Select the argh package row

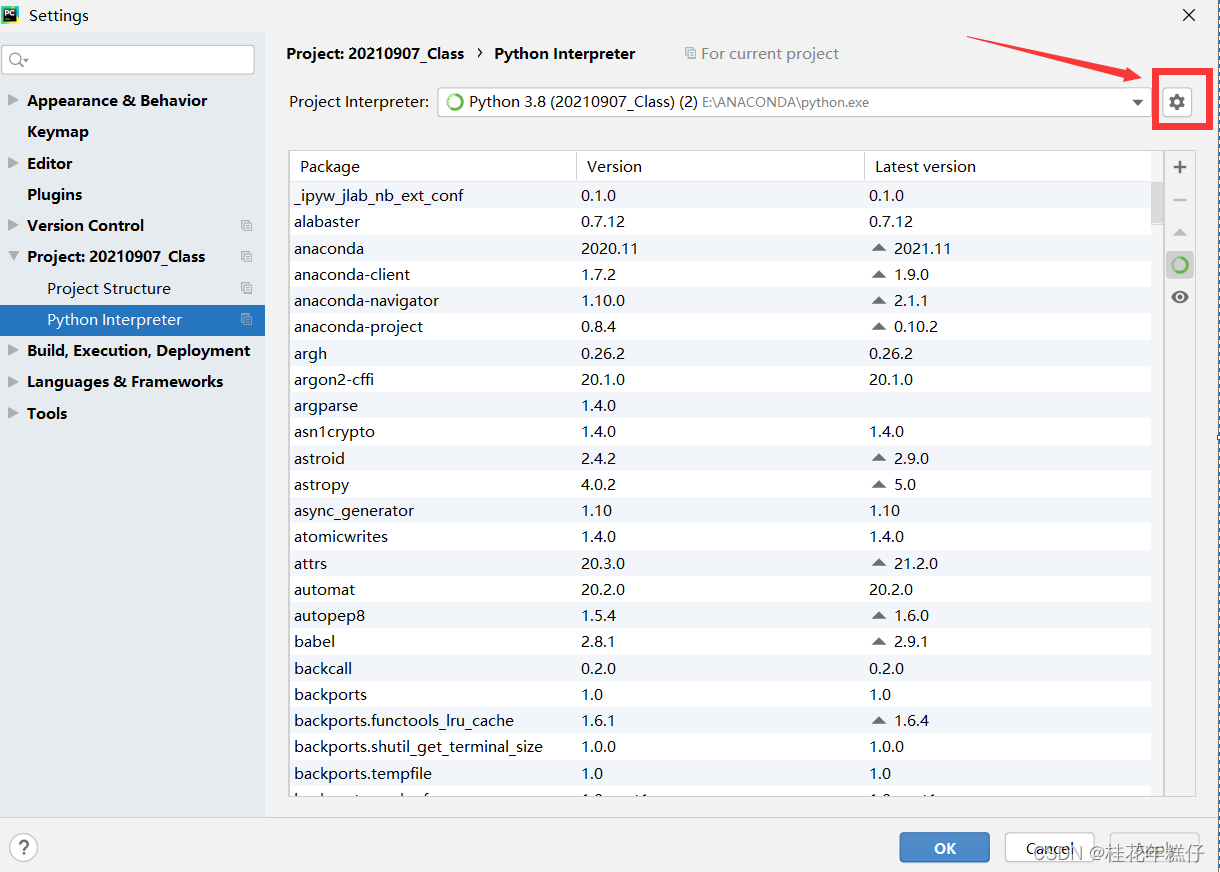[720, 353]
